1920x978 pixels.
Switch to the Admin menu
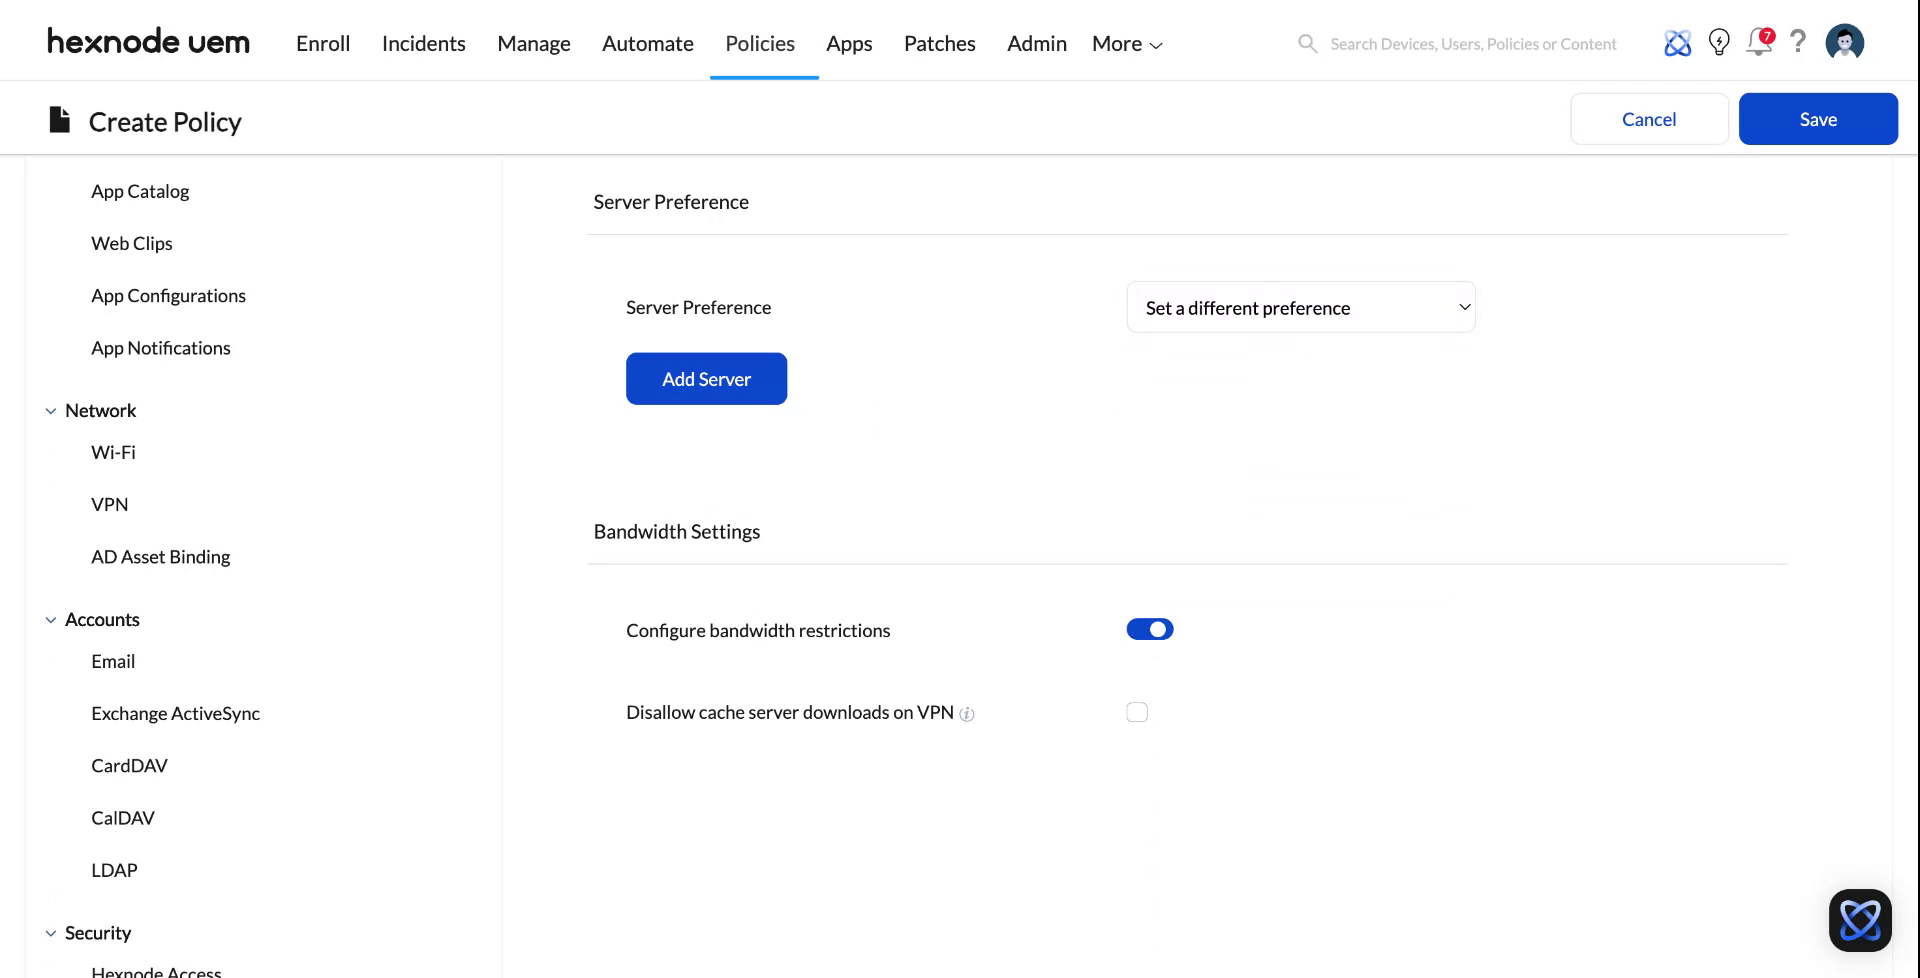tap(1036, 43)
